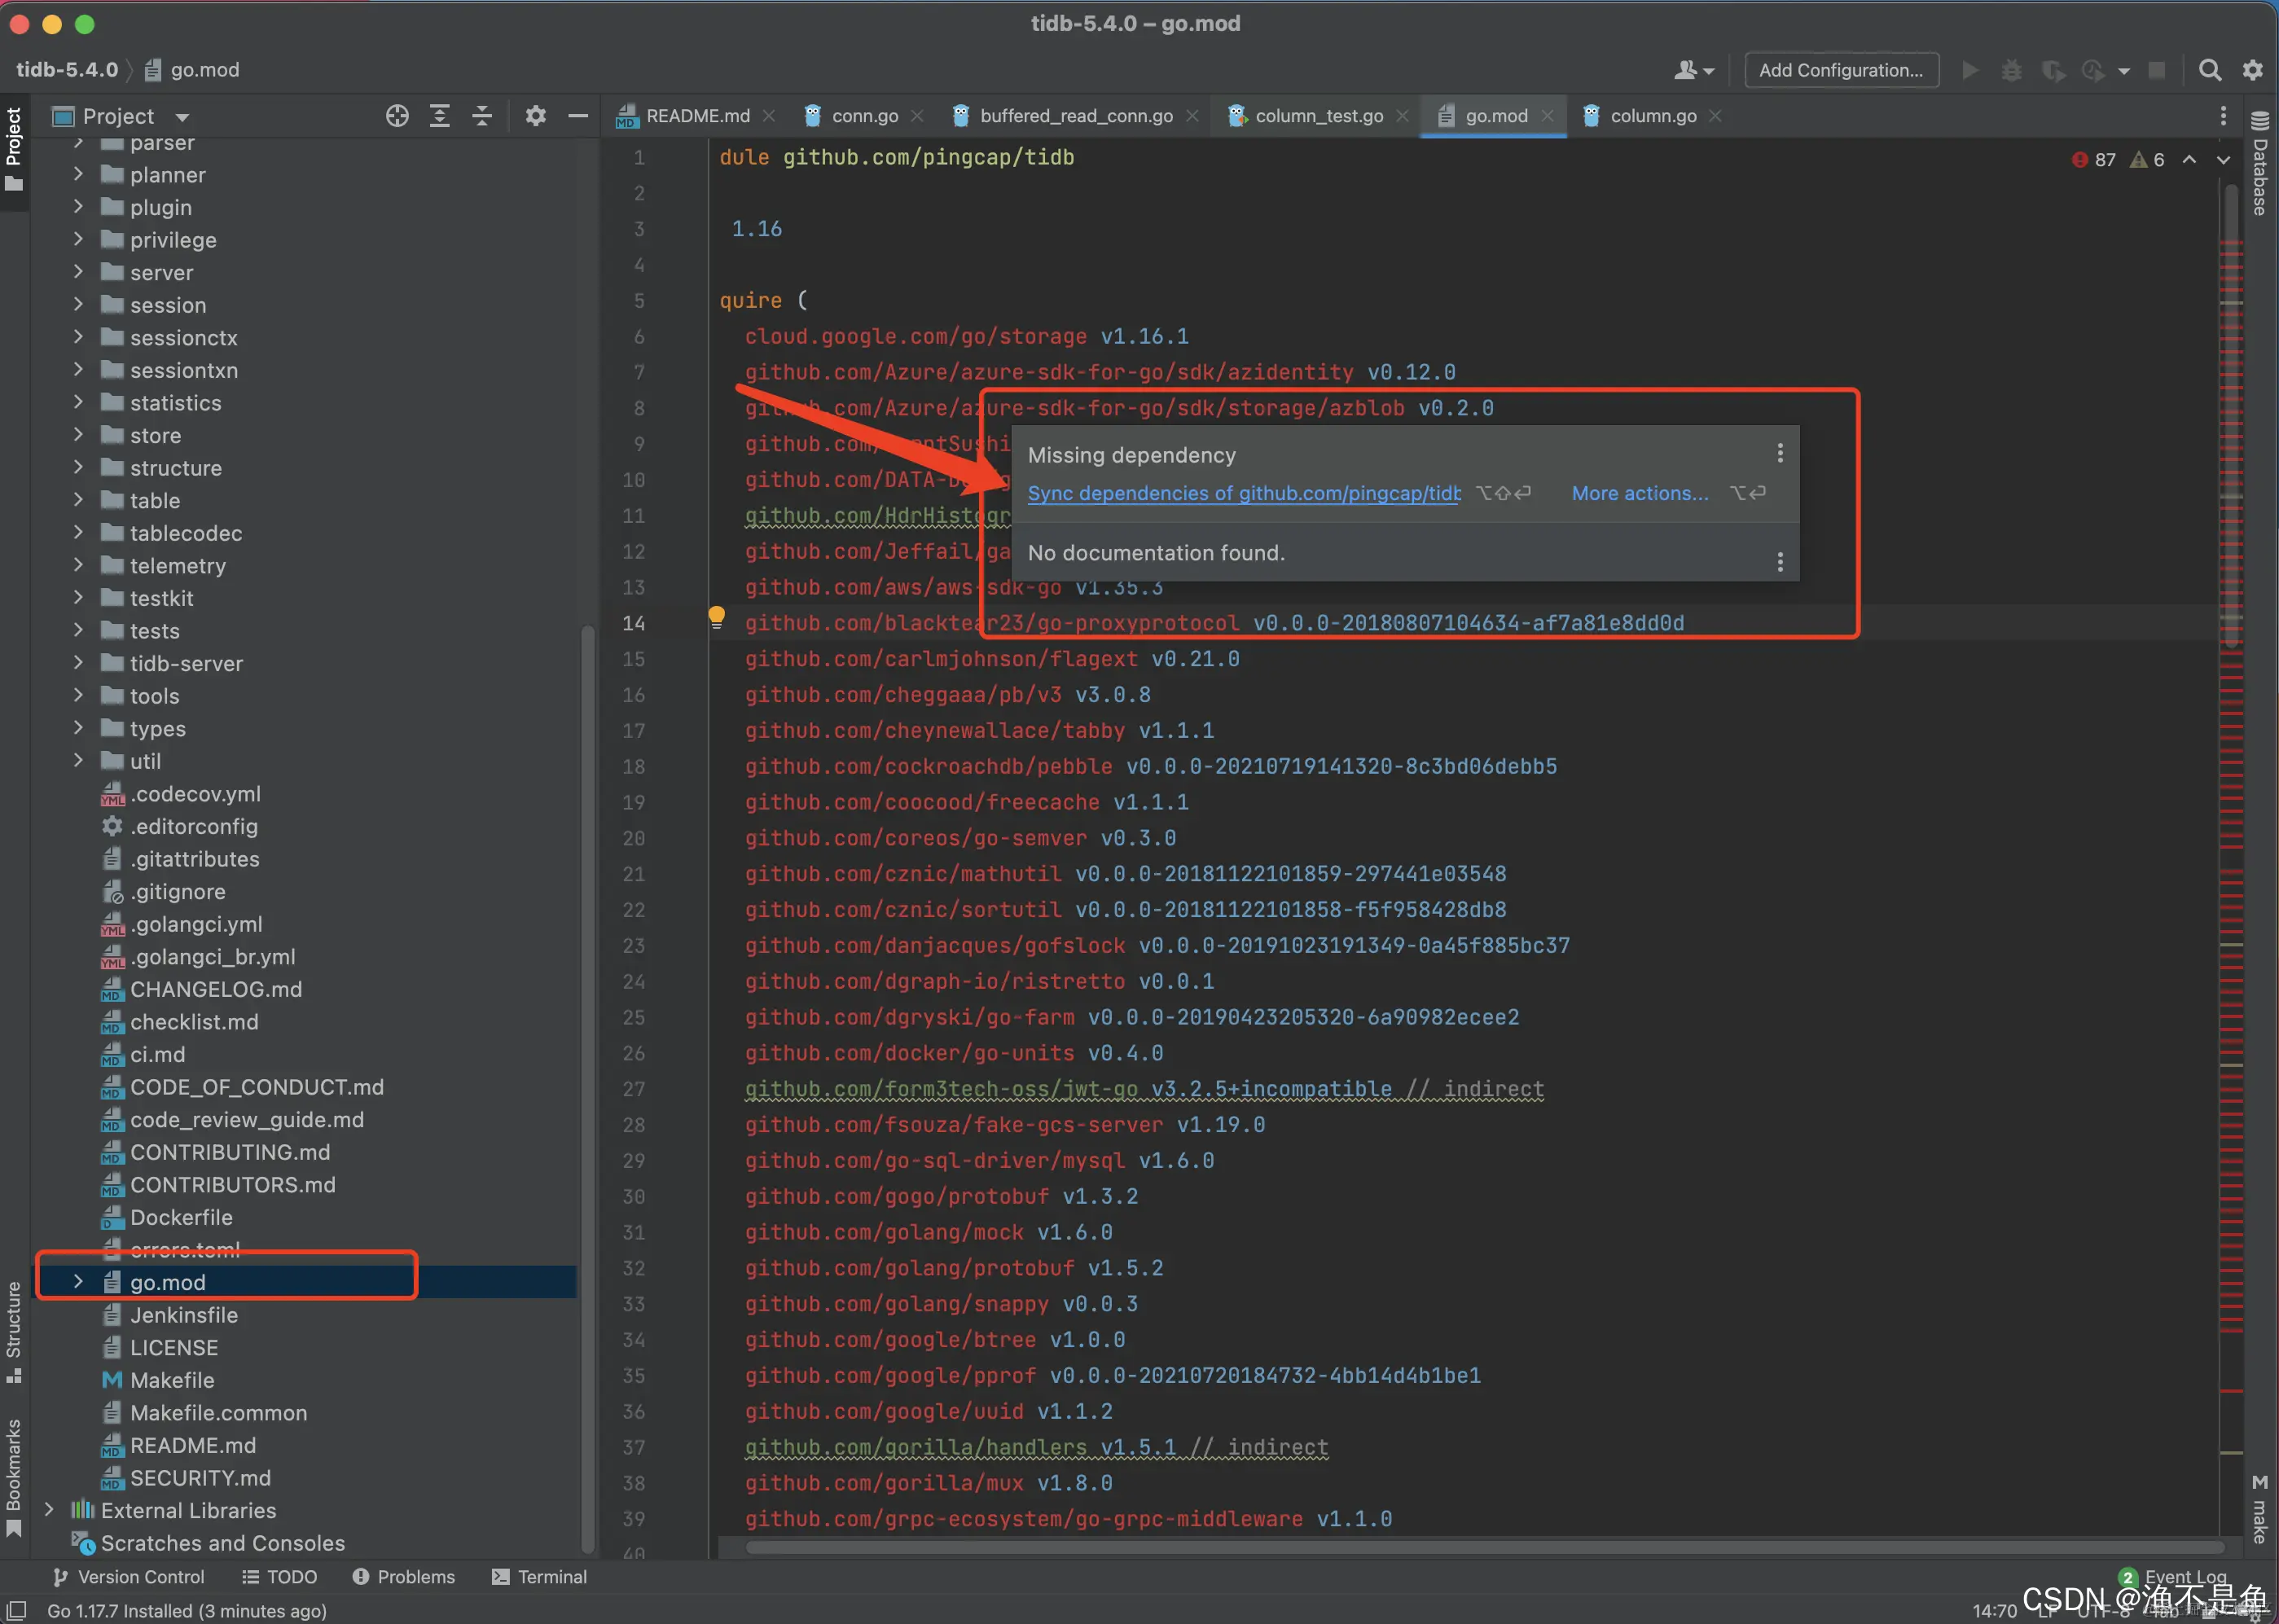Open Project panel settings gear
The height and width of the screenshot is (1624, 2279).
pyautogui.click(x=536, y=116)
